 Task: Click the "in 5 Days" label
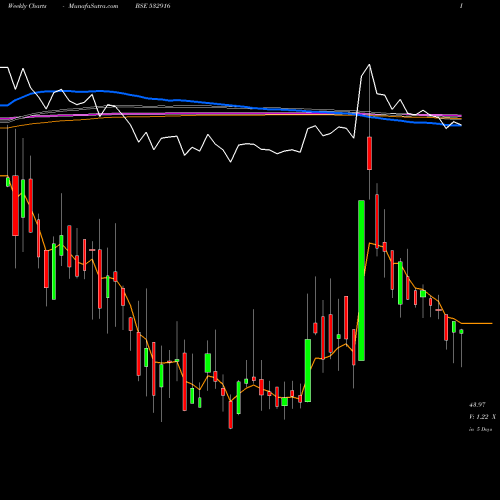tap(480, 429)
